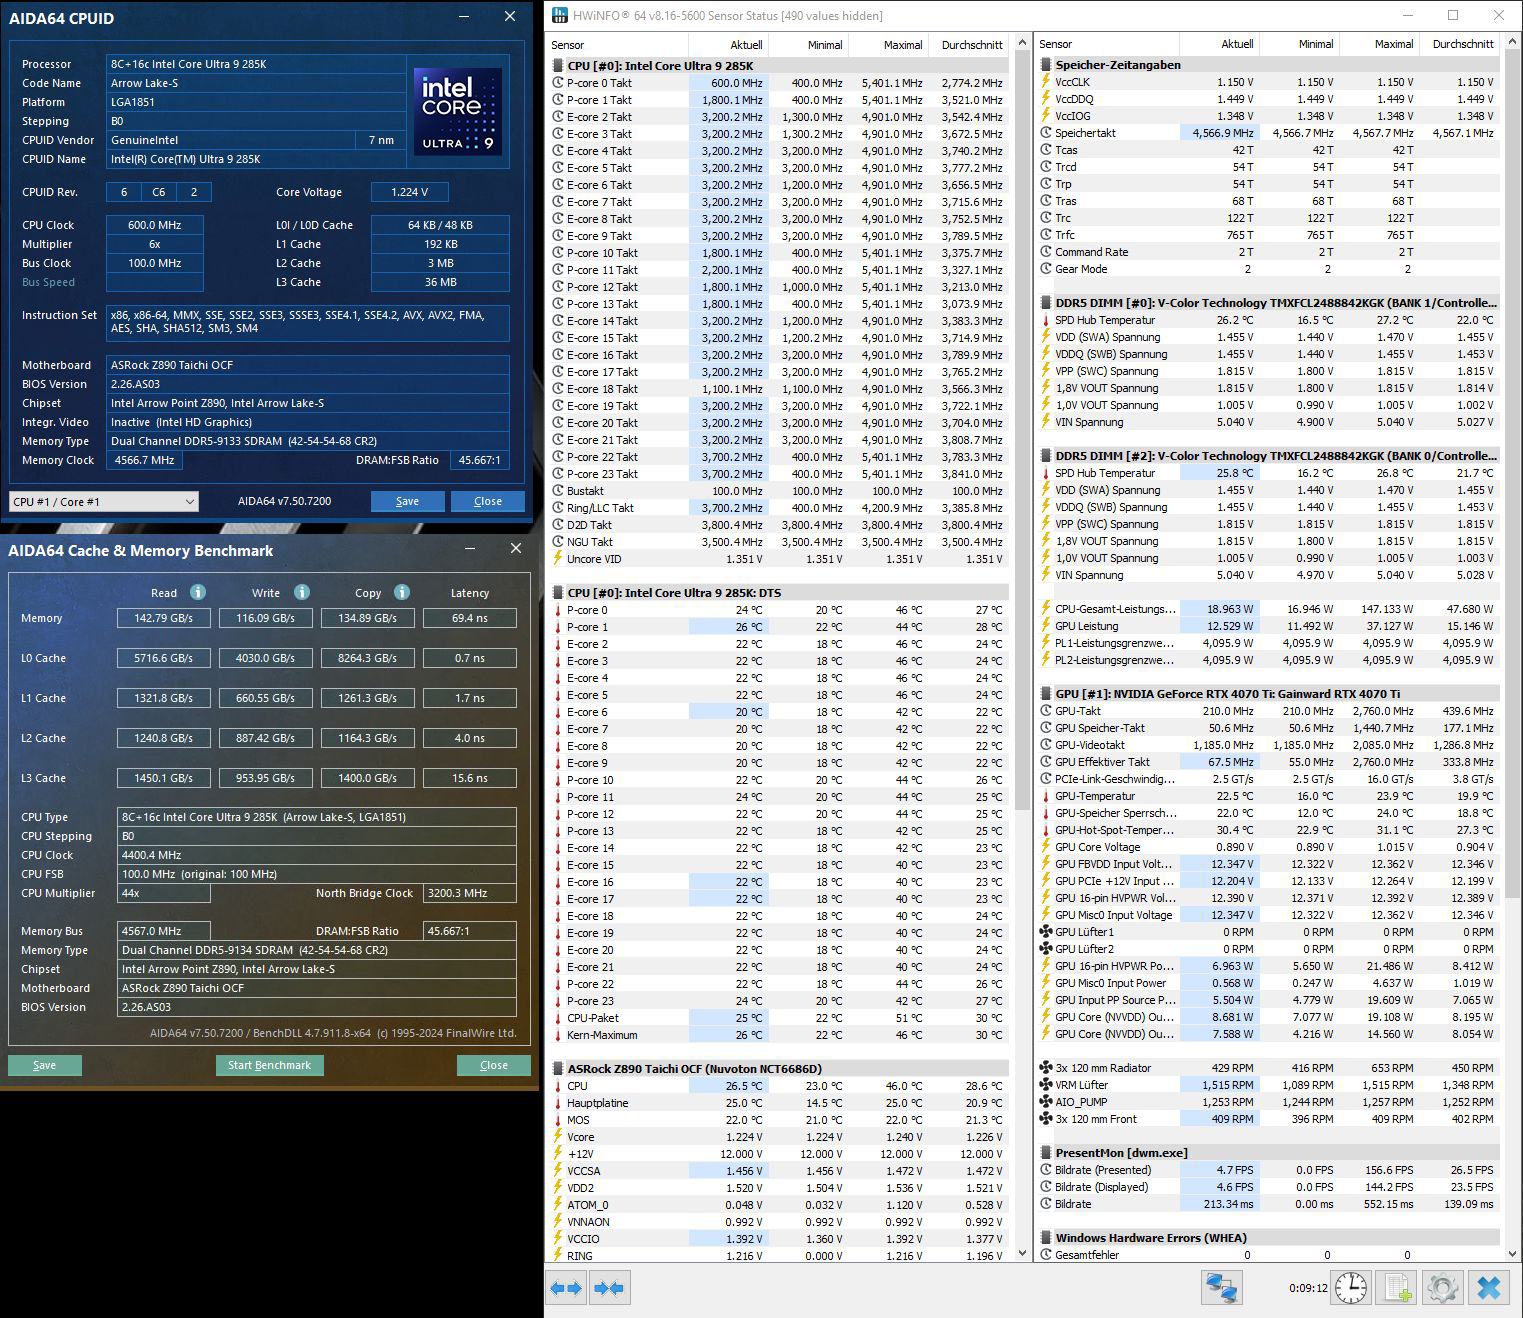This screenshot has width=1523, height=1318.
Task: Open the CPU #1 / Core #1 dropdown
Action: click(x=104, y=501)
